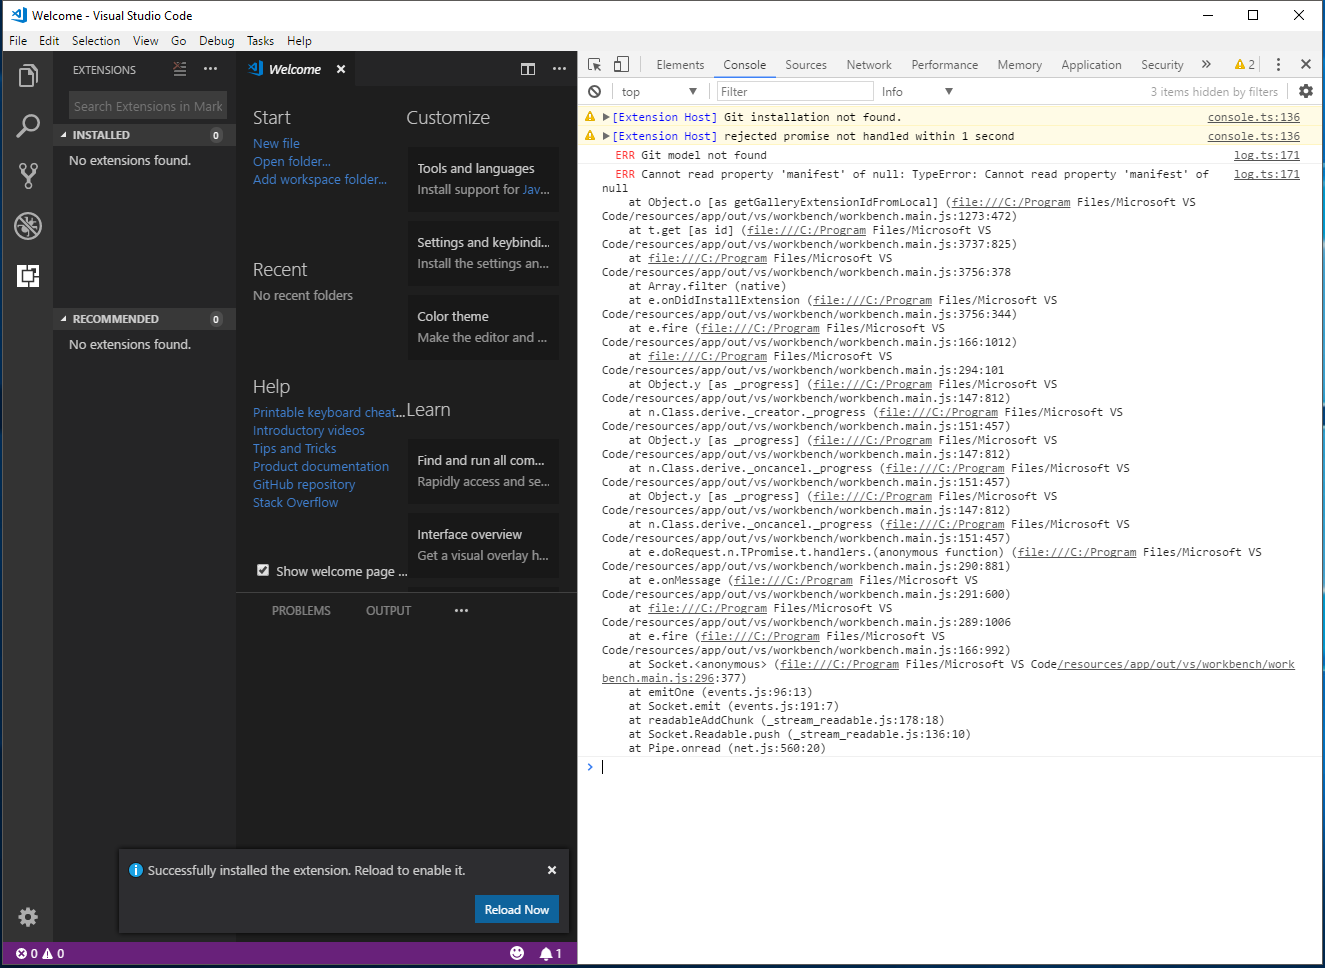This screenshot has height=968, width=1325.
Task: Expand the Git installation not found warning
Action: click(x=605, y=116)
